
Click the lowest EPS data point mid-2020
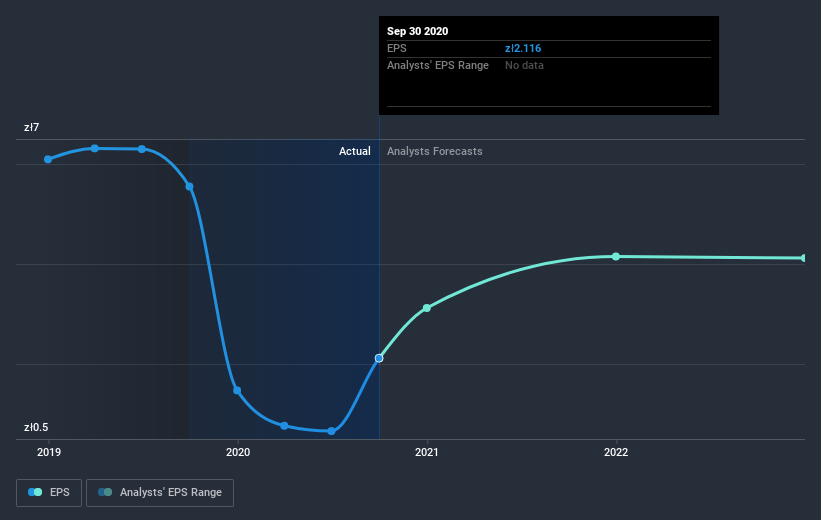pos(331,431)
